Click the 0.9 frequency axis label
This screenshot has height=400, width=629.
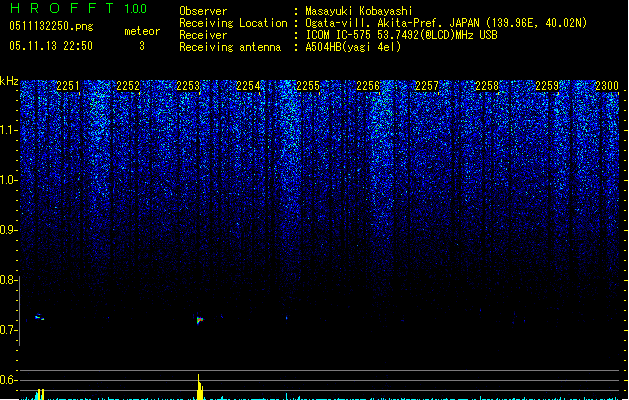click(8, 230)
